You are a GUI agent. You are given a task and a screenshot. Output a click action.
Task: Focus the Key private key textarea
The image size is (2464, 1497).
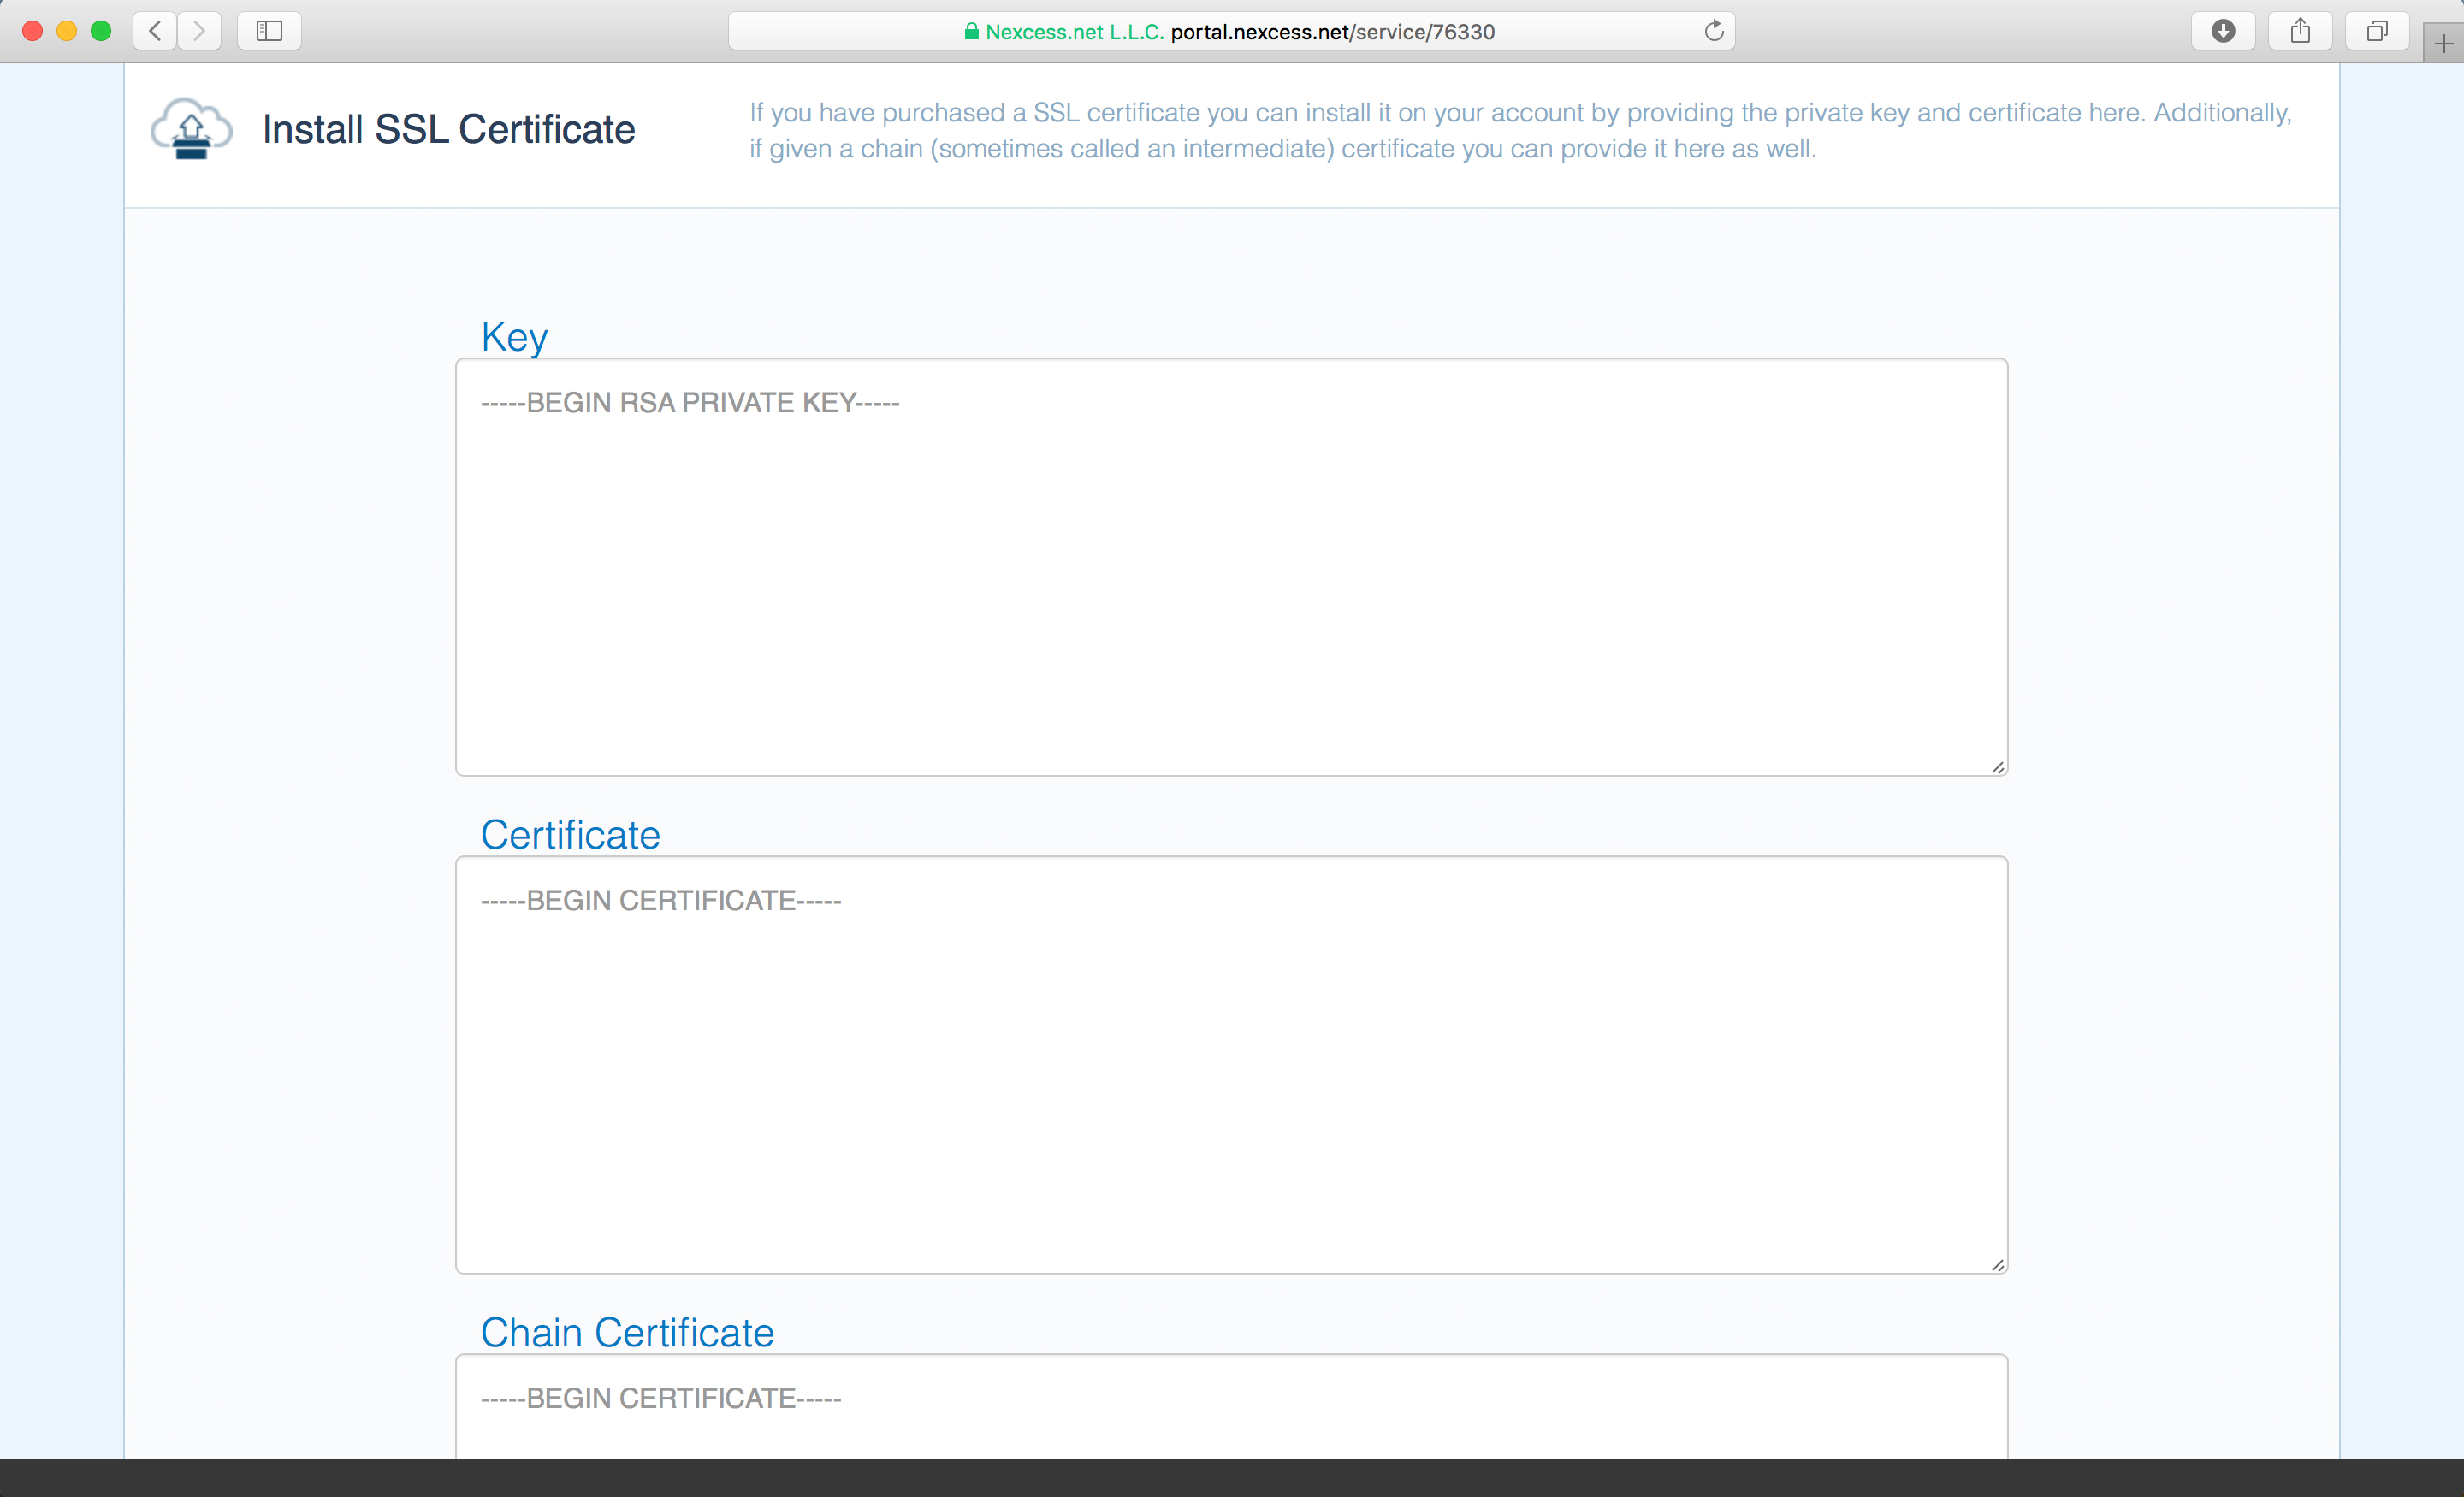1232,567
